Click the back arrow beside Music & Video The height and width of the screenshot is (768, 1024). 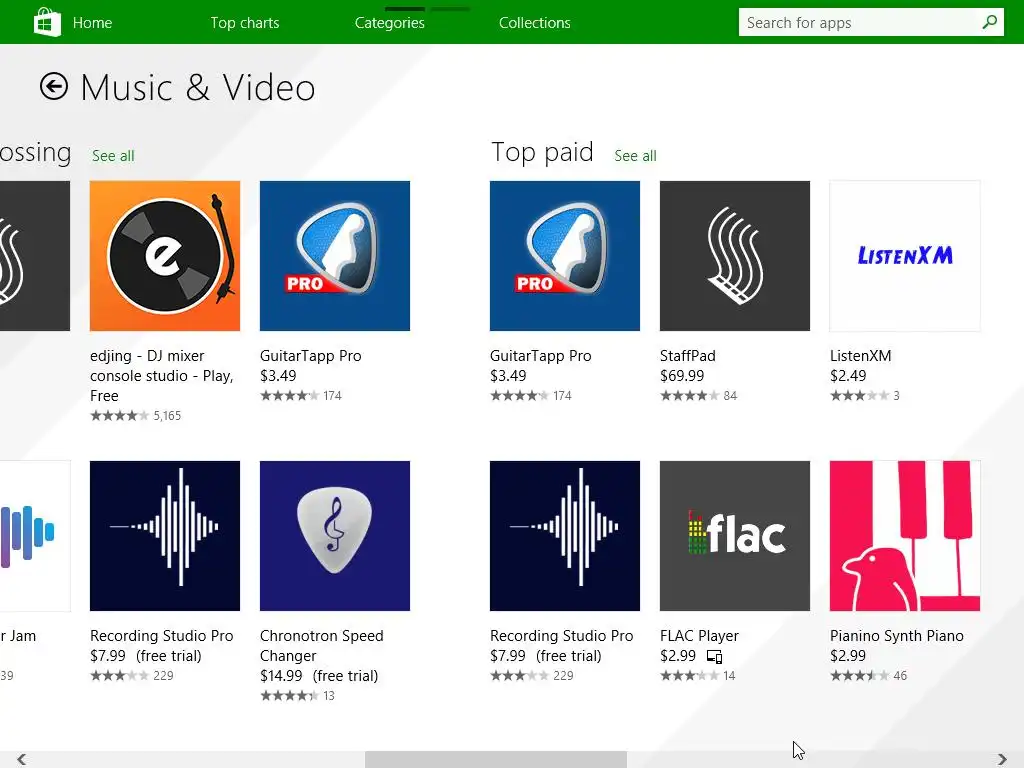coord(53,87)
